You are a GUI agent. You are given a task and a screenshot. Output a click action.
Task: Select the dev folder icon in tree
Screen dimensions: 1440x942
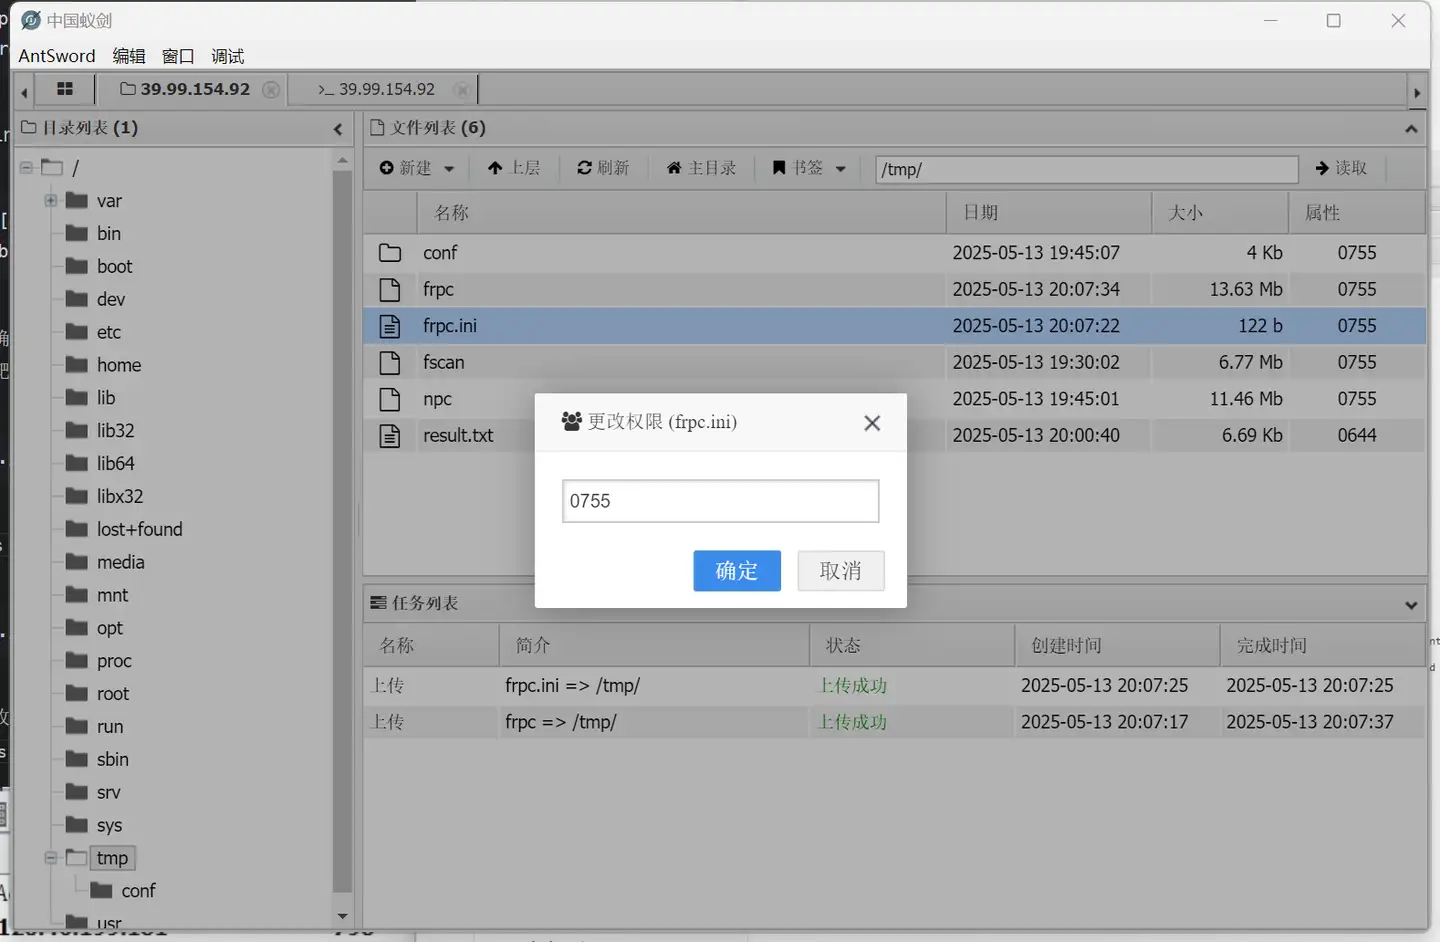77,299
